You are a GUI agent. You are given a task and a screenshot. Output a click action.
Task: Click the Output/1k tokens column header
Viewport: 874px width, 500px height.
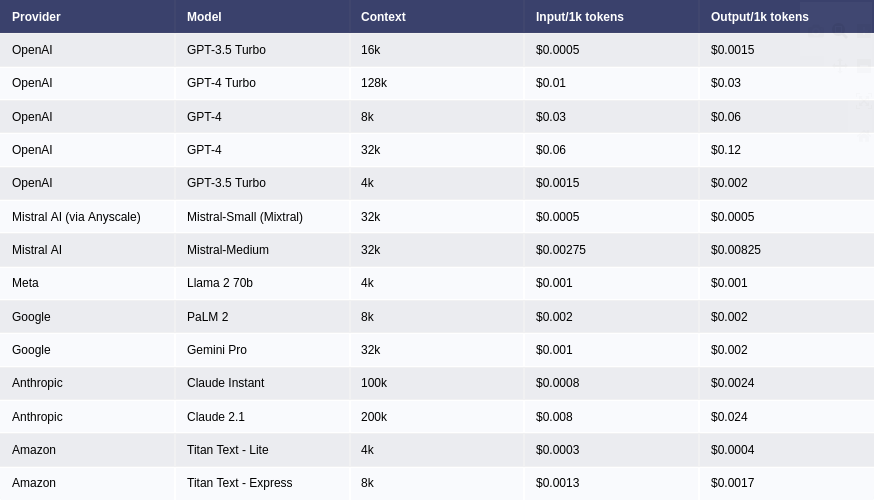759,17
